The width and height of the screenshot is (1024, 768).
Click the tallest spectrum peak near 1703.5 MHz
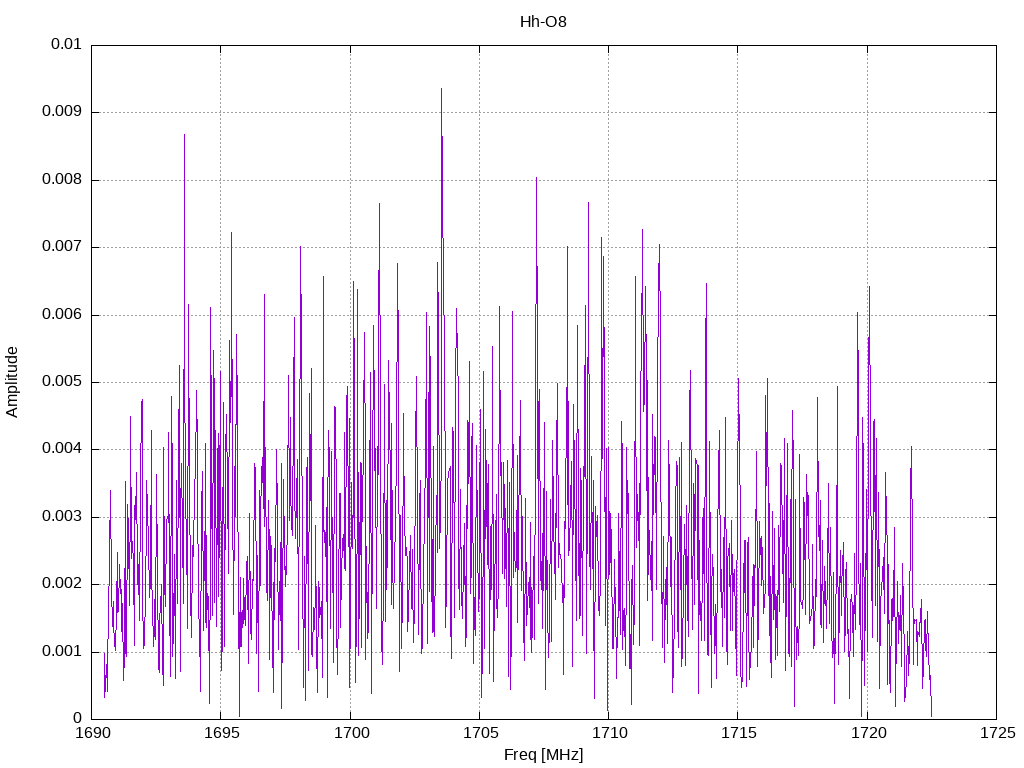pos(441,89)
